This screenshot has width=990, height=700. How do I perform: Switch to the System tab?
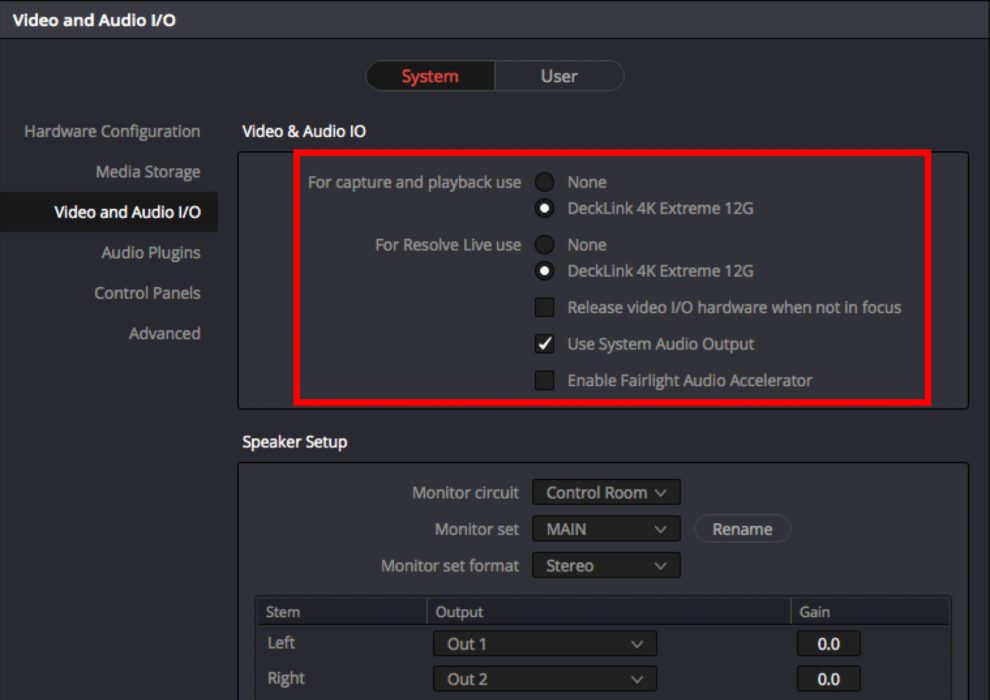tap(430, 76)
